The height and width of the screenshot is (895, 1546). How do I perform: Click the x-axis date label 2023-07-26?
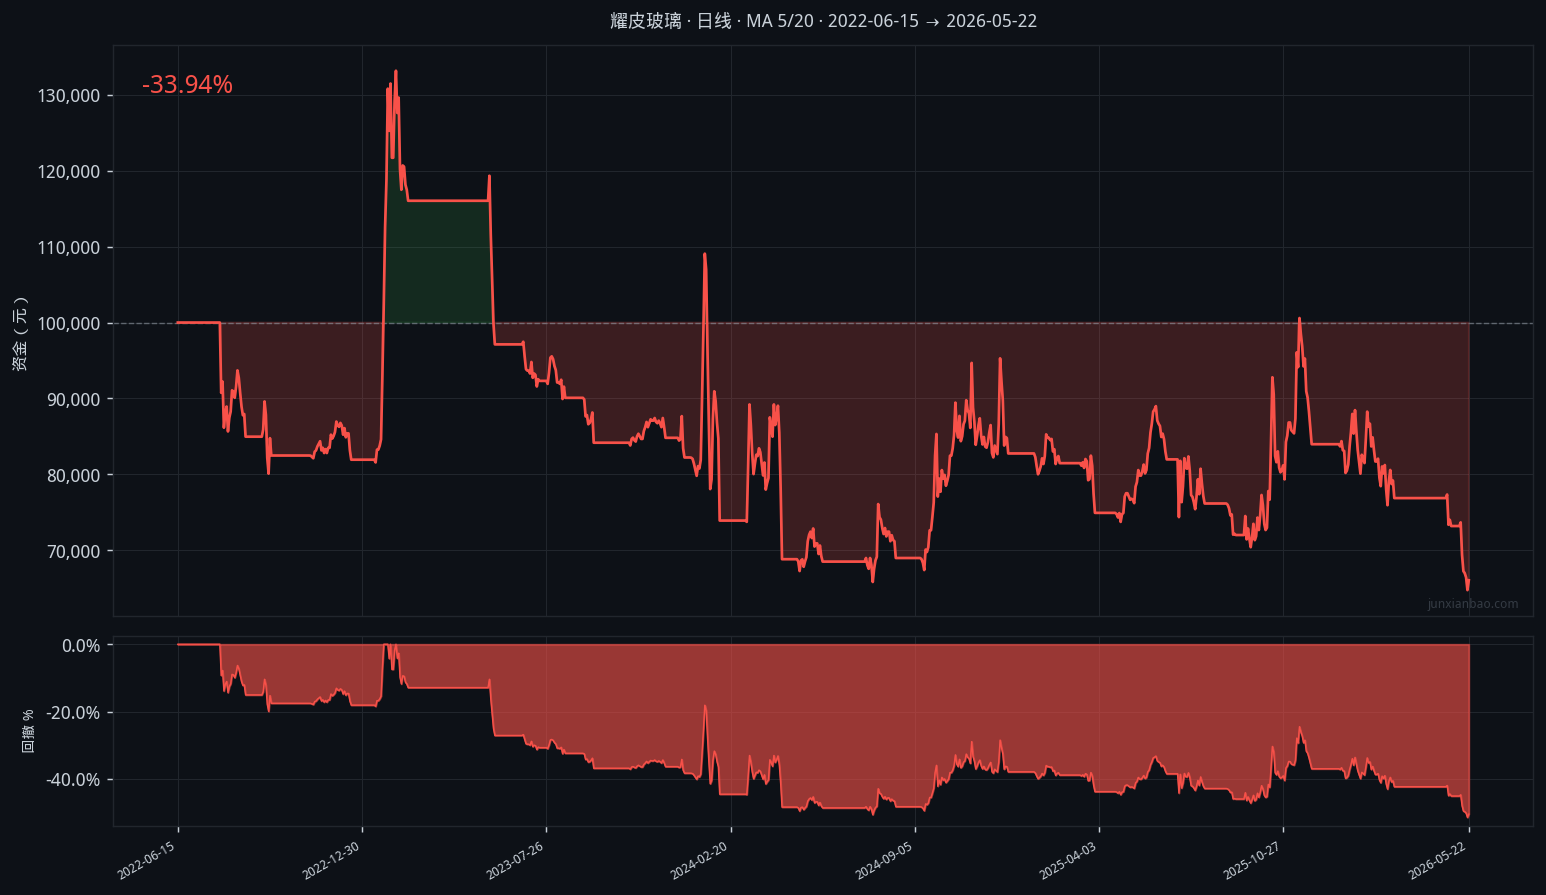coord(514,860)
